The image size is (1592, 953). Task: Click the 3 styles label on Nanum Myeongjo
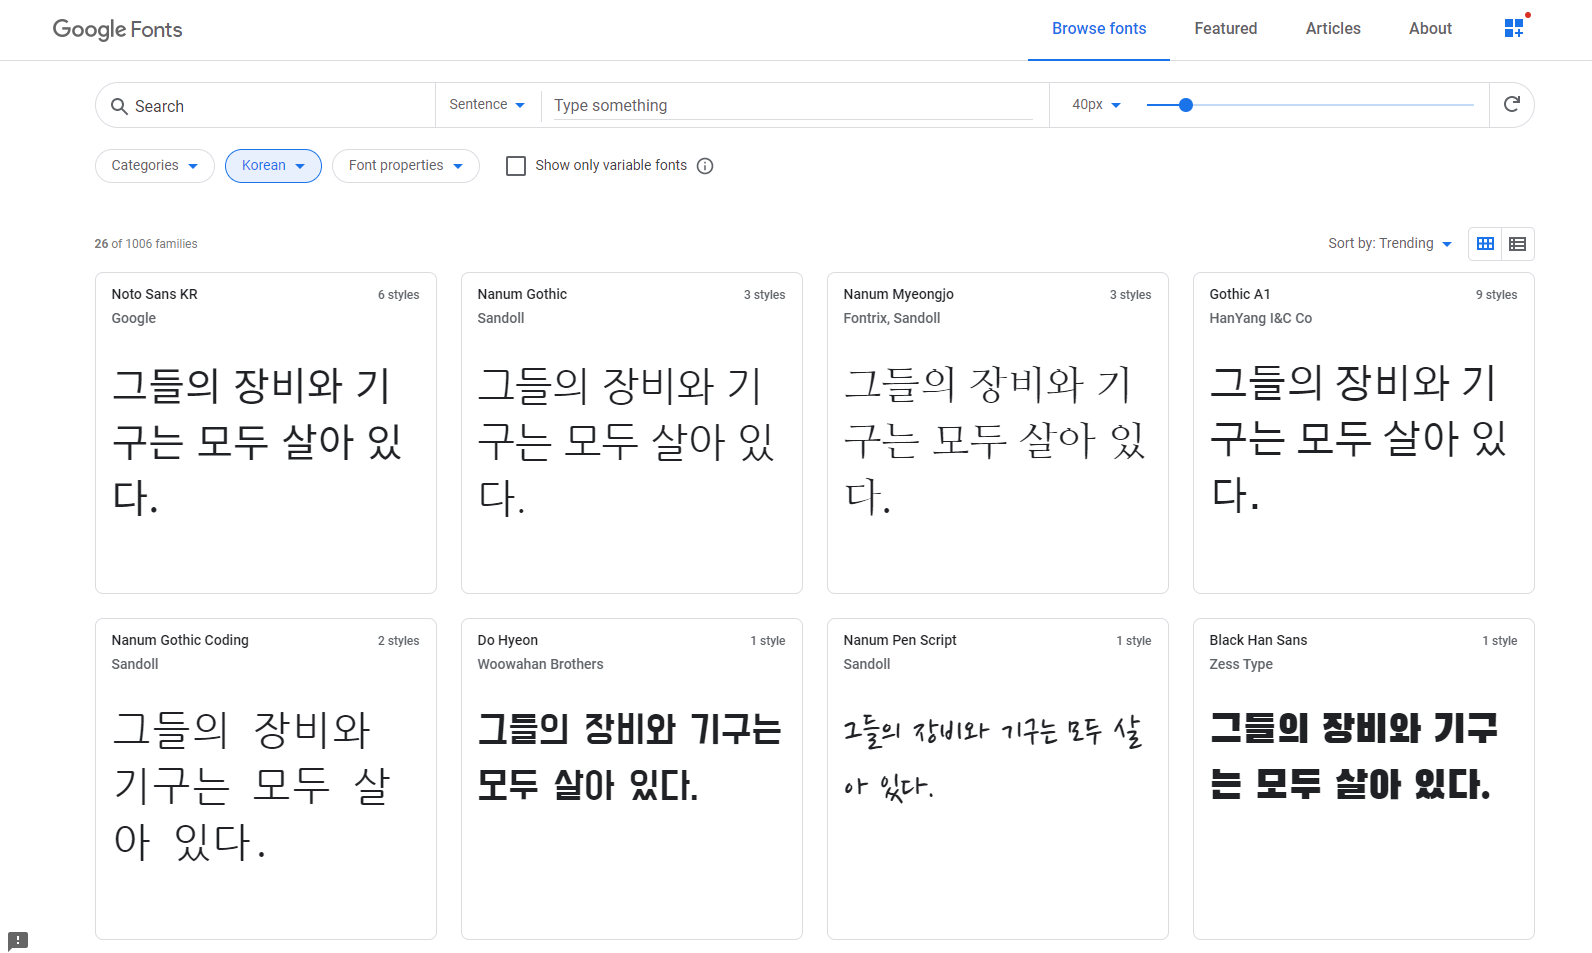pos(1130,295)
